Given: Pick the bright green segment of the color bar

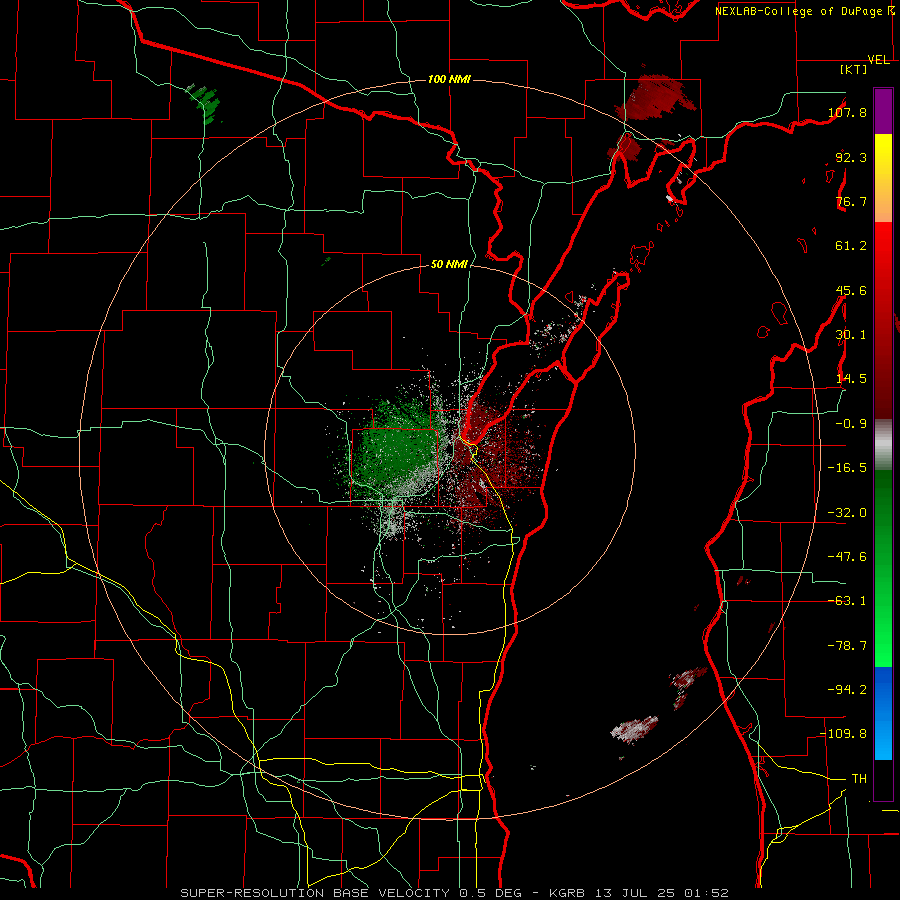Looking at the screenshot, I should click(x=883, y=631).
